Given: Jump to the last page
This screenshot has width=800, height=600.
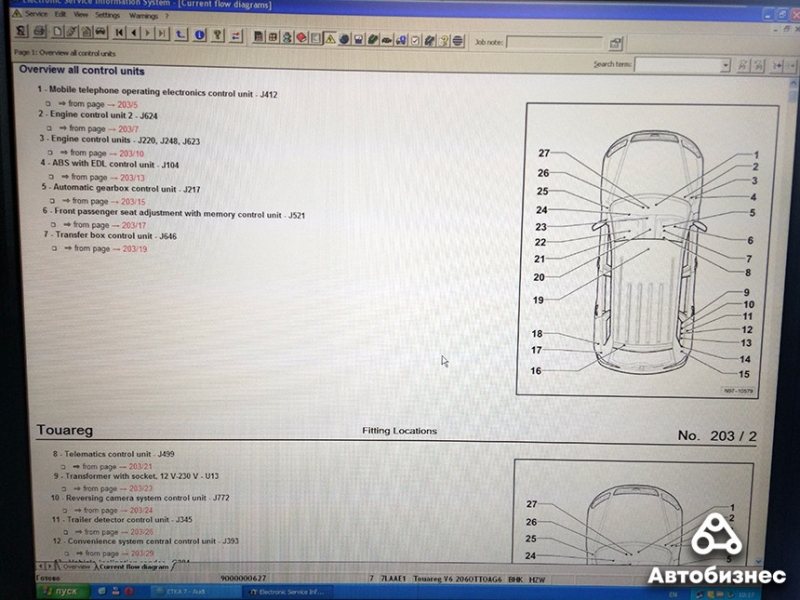Looking at the screenshot, I should pos(162,34).
